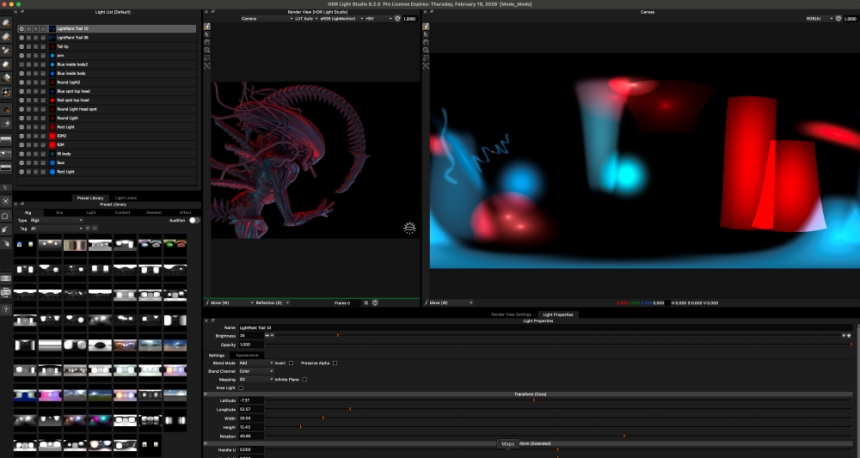Click the sixth round softbox tool in left toolbar
Screen dimensions: 860x458
pos(6,92)
